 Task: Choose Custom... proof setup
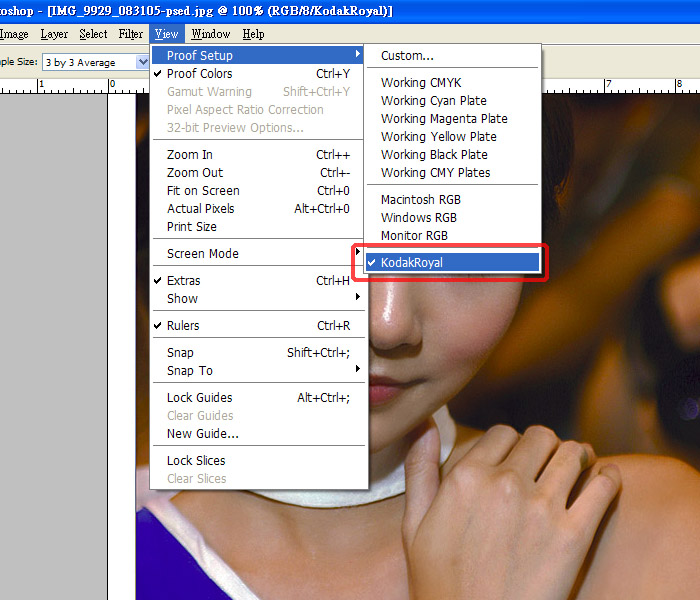coord(407,56)
